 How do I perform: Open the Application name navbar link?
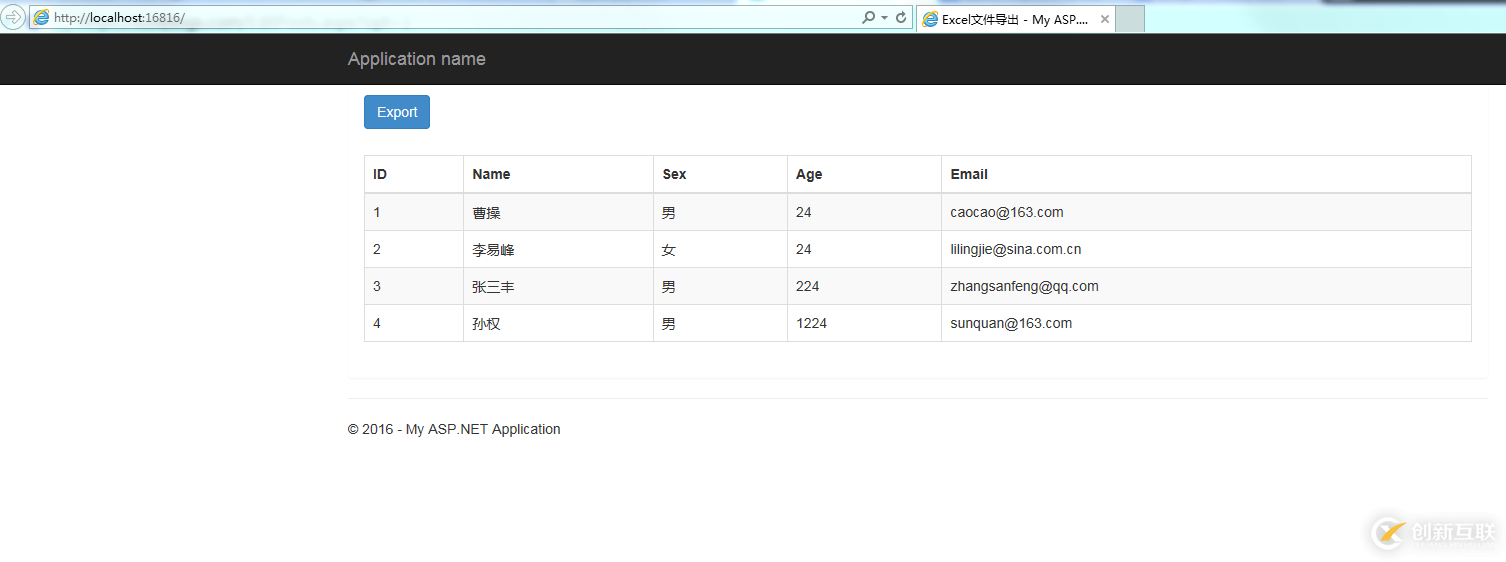click(x=417, y=59)
